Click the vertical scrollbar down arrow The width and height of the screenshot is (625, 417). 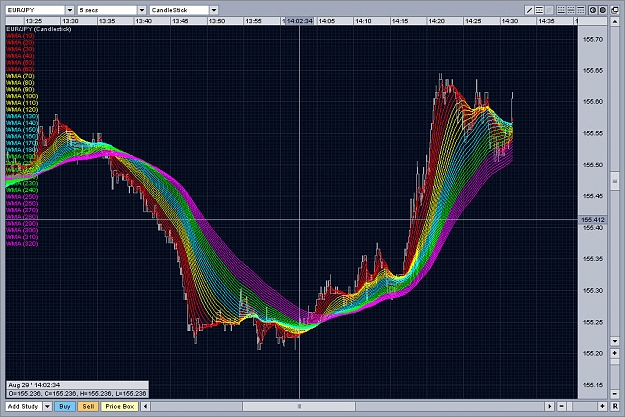point(615,341)
